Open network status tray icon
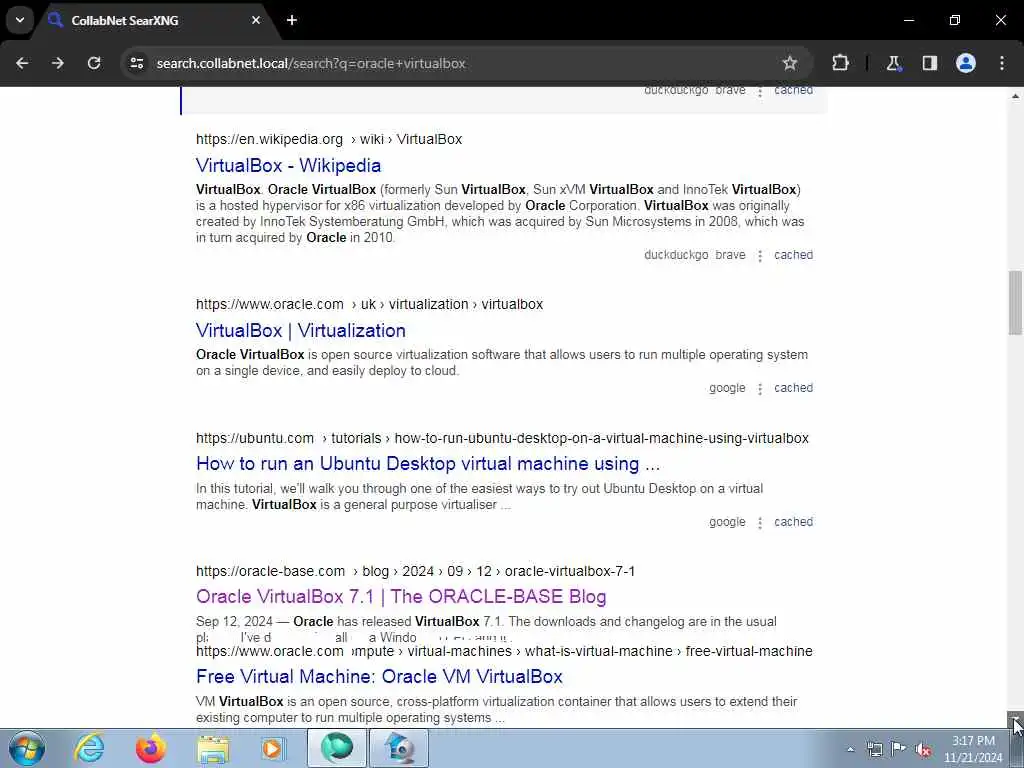This screenshot has height=768, width=1024. click(874, 749)
